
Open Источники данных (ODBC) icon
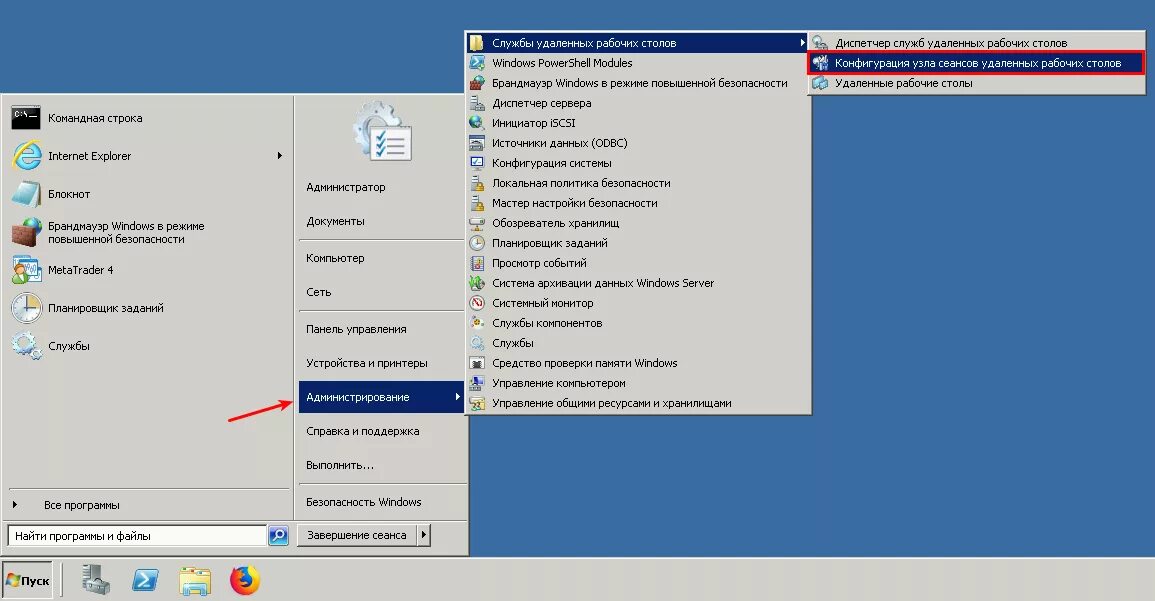coord(477,143)
